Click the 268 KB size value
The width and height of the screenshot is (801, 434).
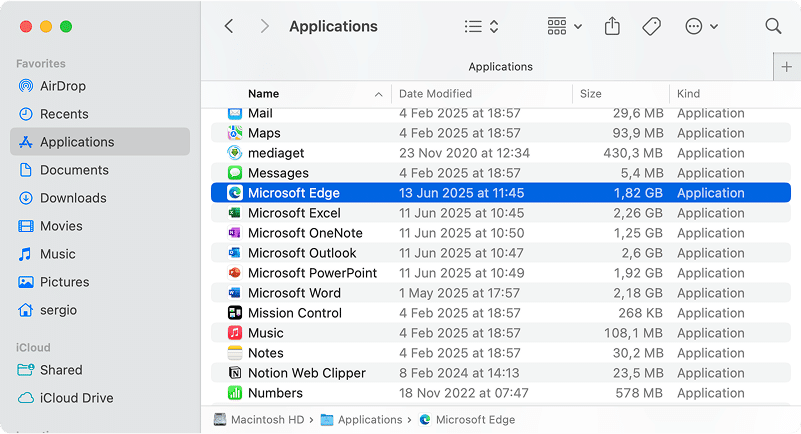640,313
